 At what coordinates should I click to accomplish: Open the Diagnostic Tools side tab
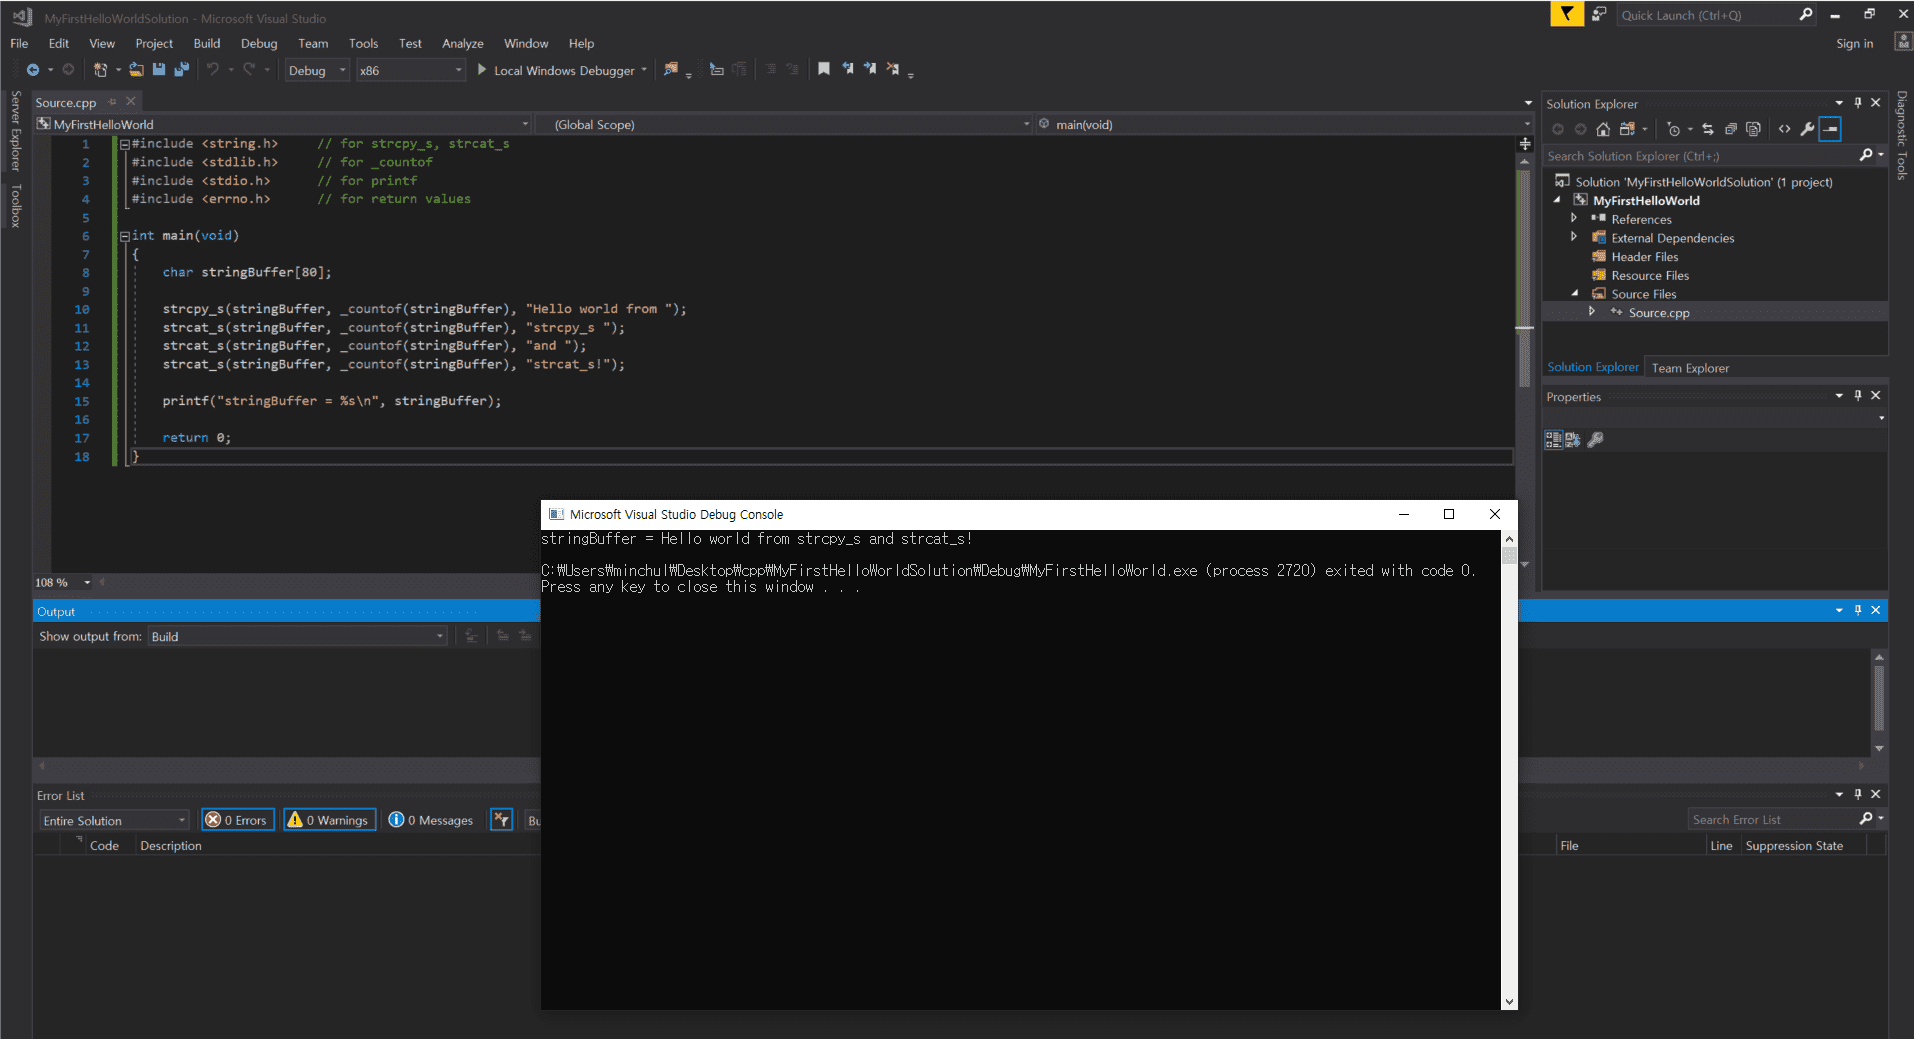[x=1901, y=135]
